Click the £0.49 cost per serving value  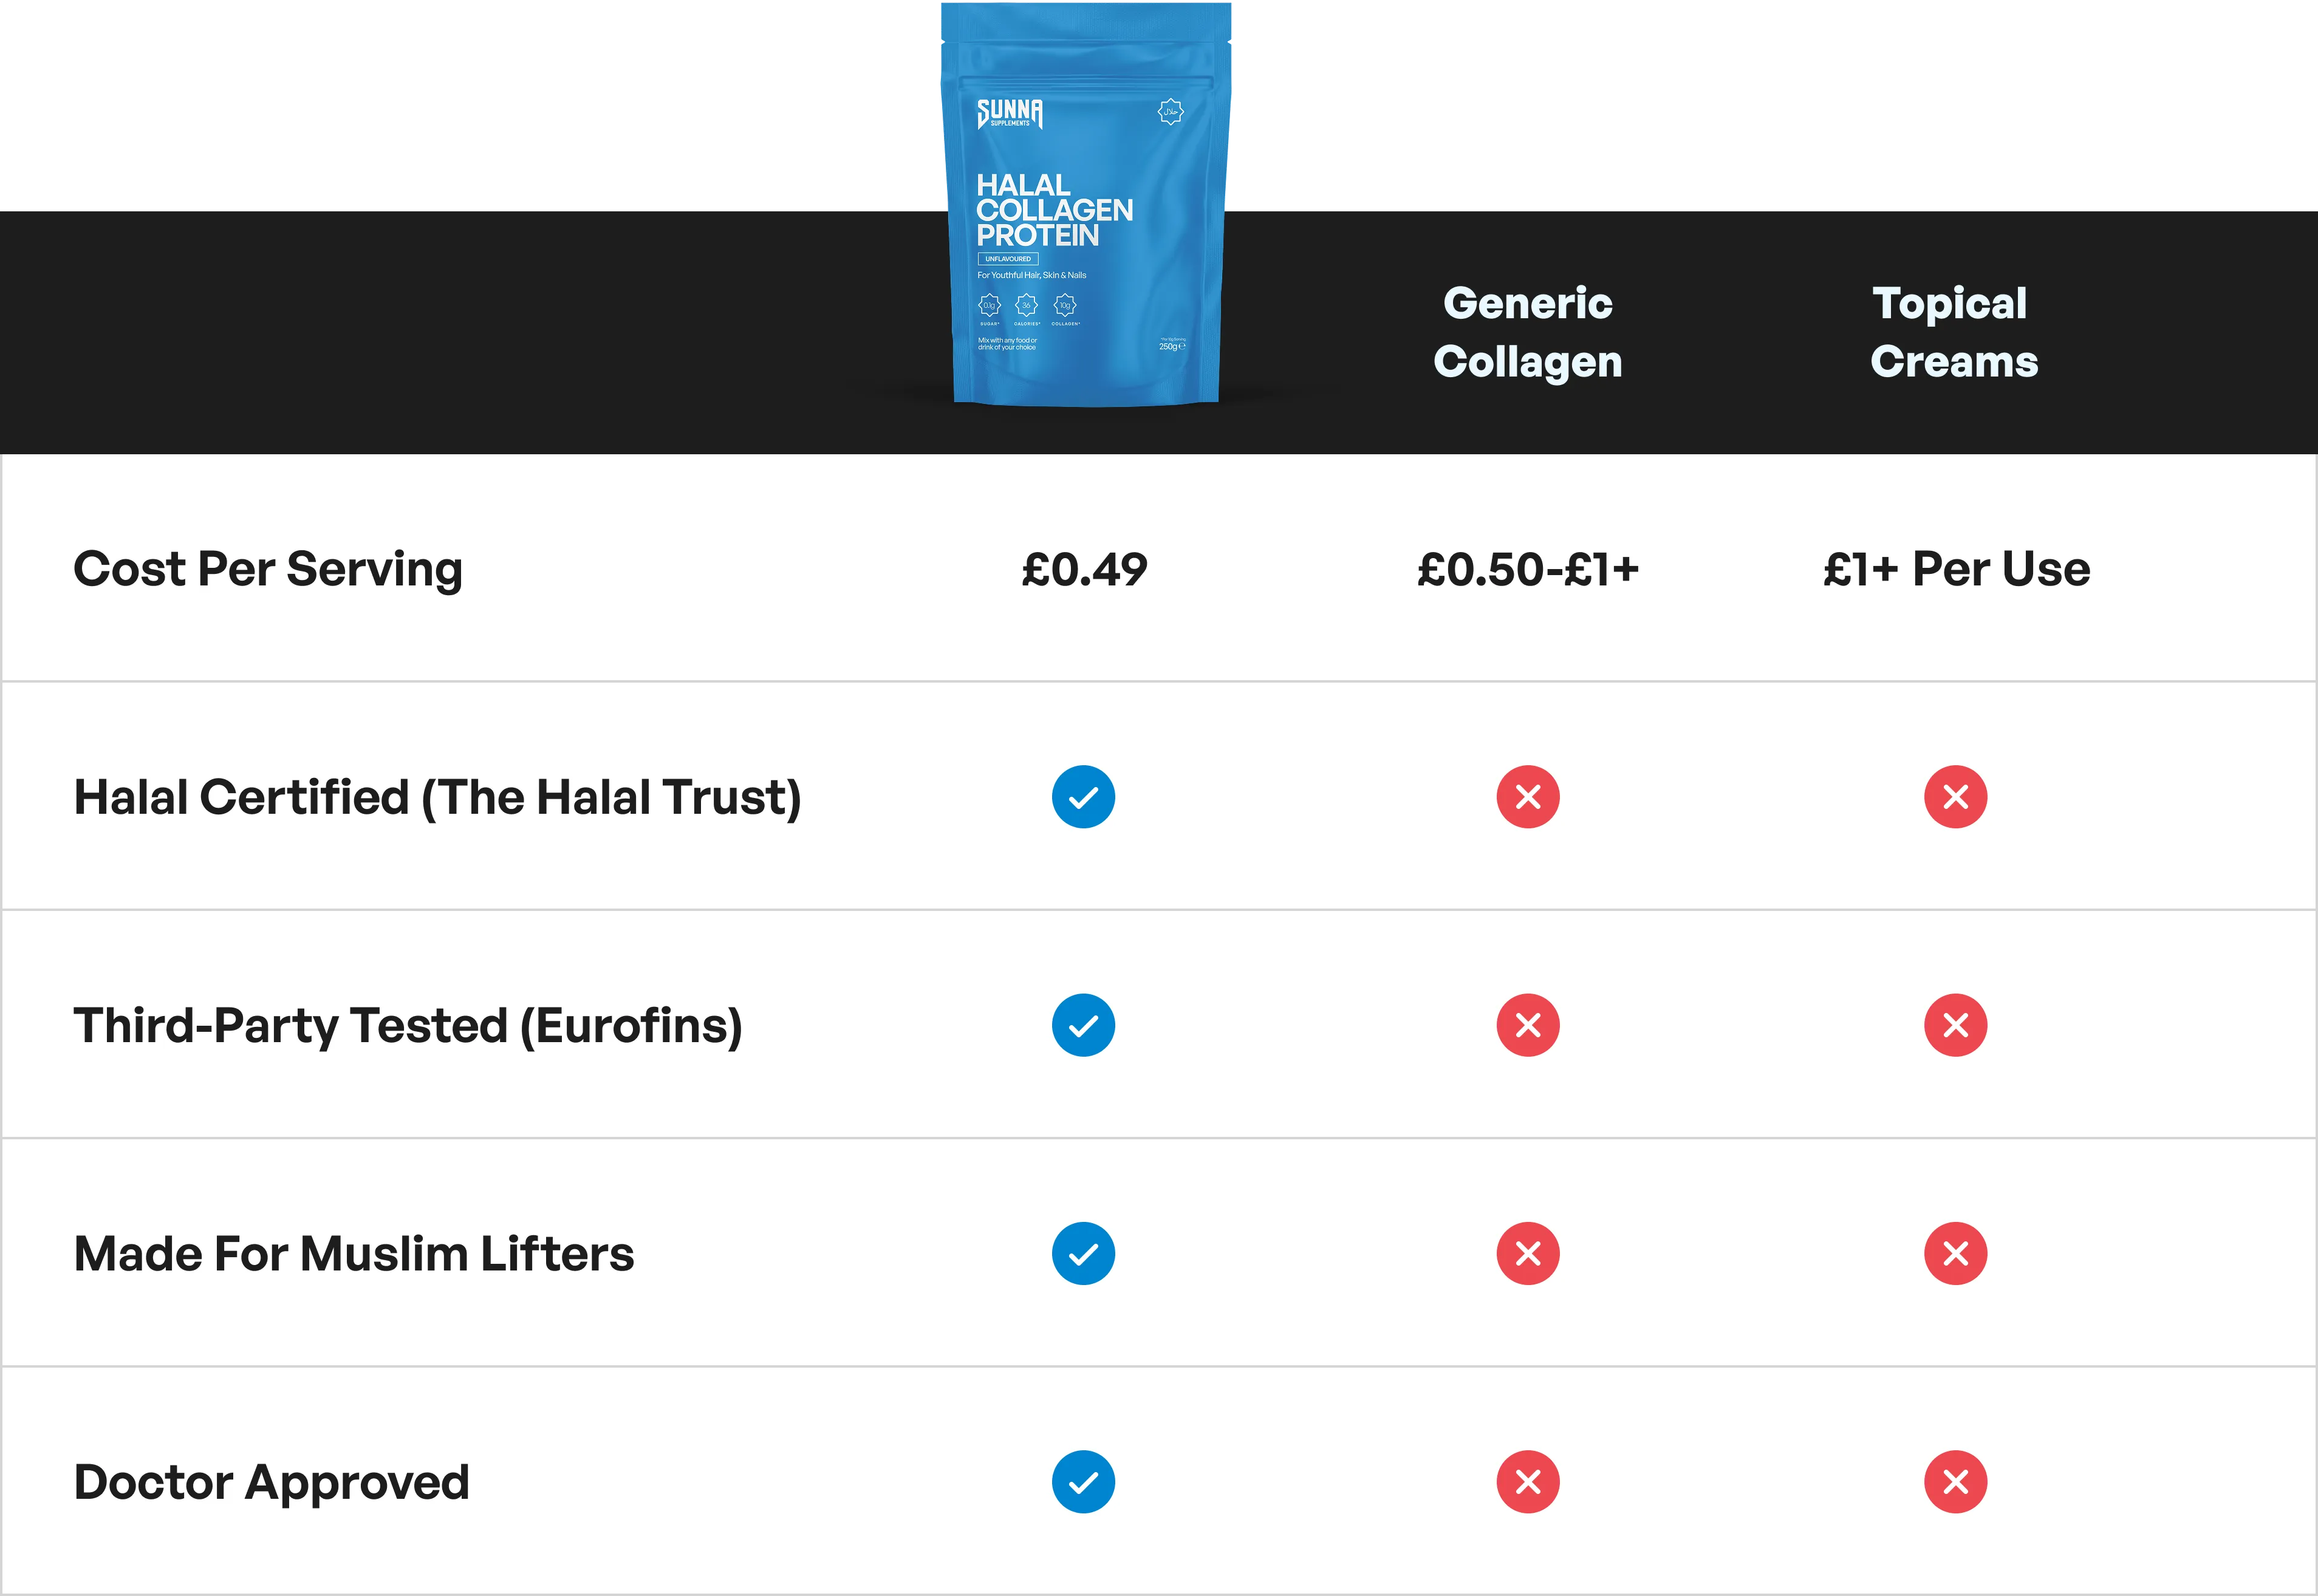click(x=1084, y=569)
